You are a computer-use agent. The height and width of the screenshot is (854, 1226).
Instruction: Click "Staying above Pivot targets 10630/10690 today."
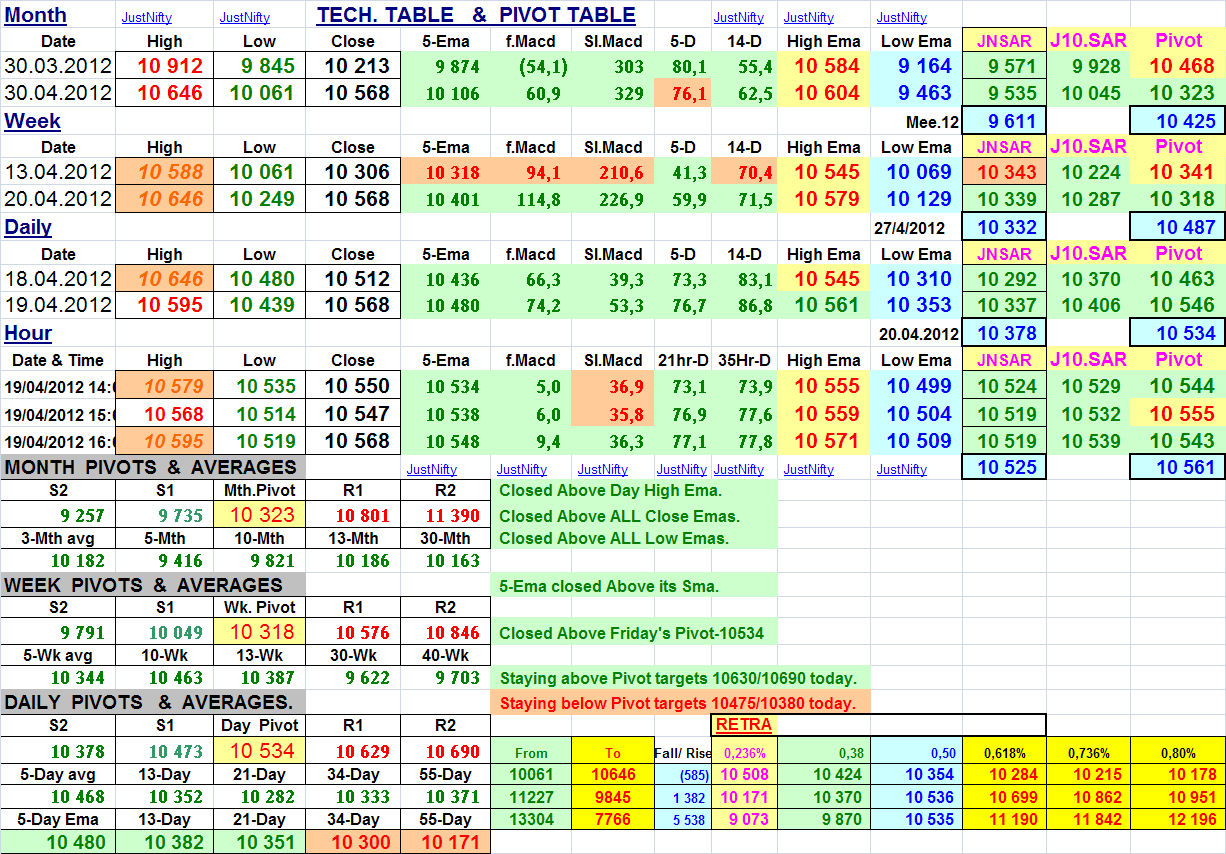click(x=677, y=678)
